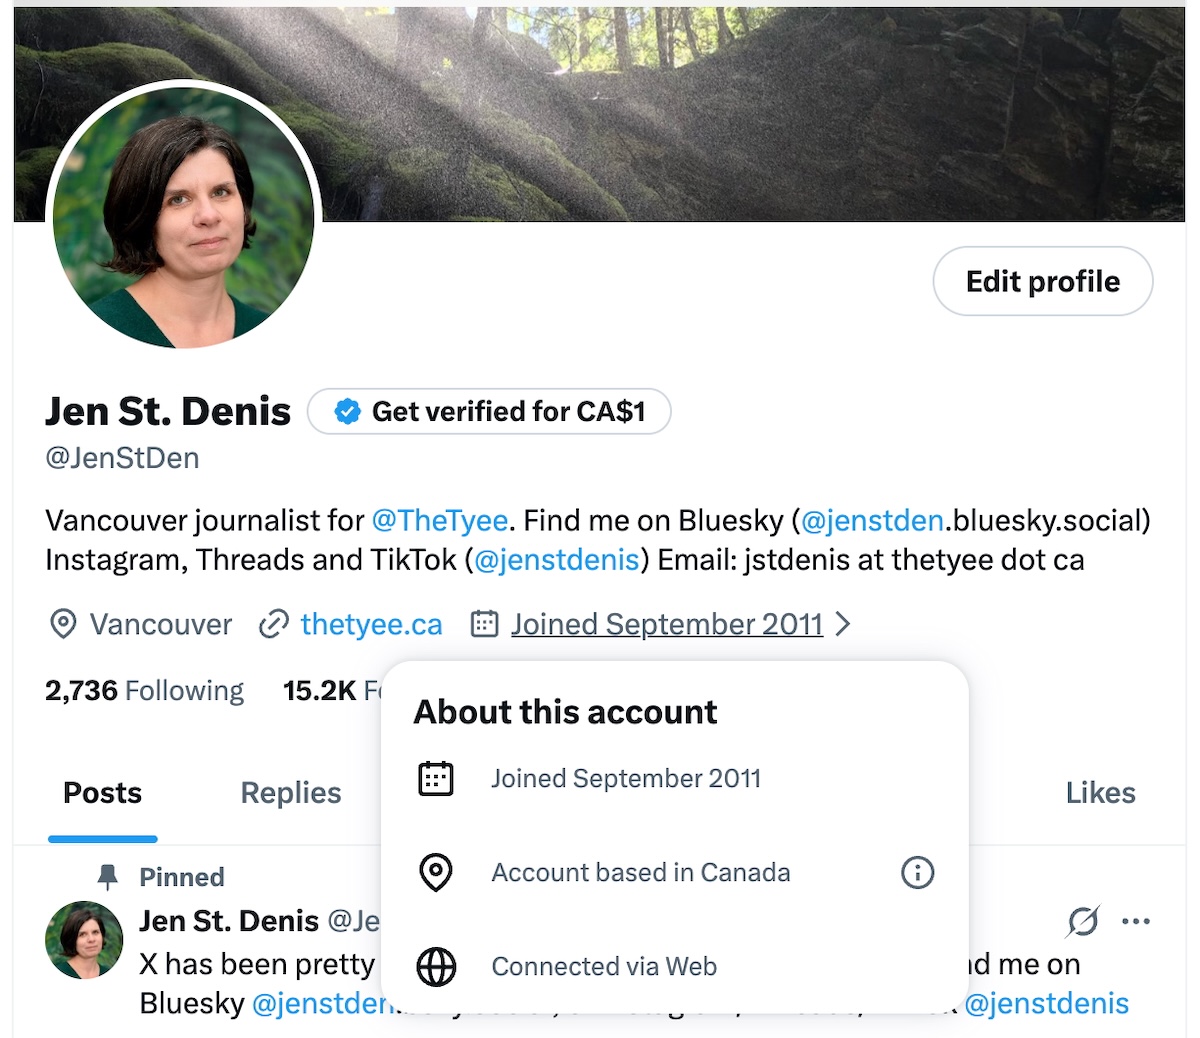1200x1038 pixels.
Task: Select the location pin icon beside Account based in Canada
Action: [x=435, y=872]
